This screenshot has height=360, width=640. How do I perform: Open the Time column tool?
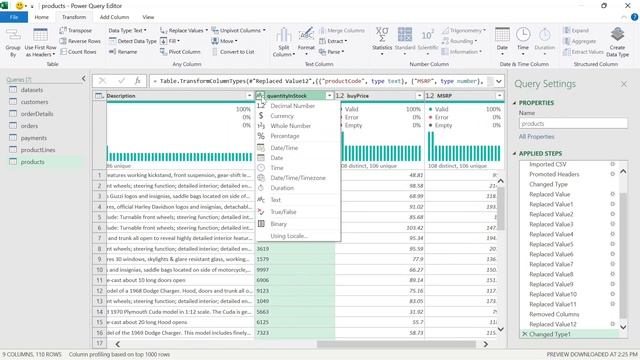coord(523,43)
